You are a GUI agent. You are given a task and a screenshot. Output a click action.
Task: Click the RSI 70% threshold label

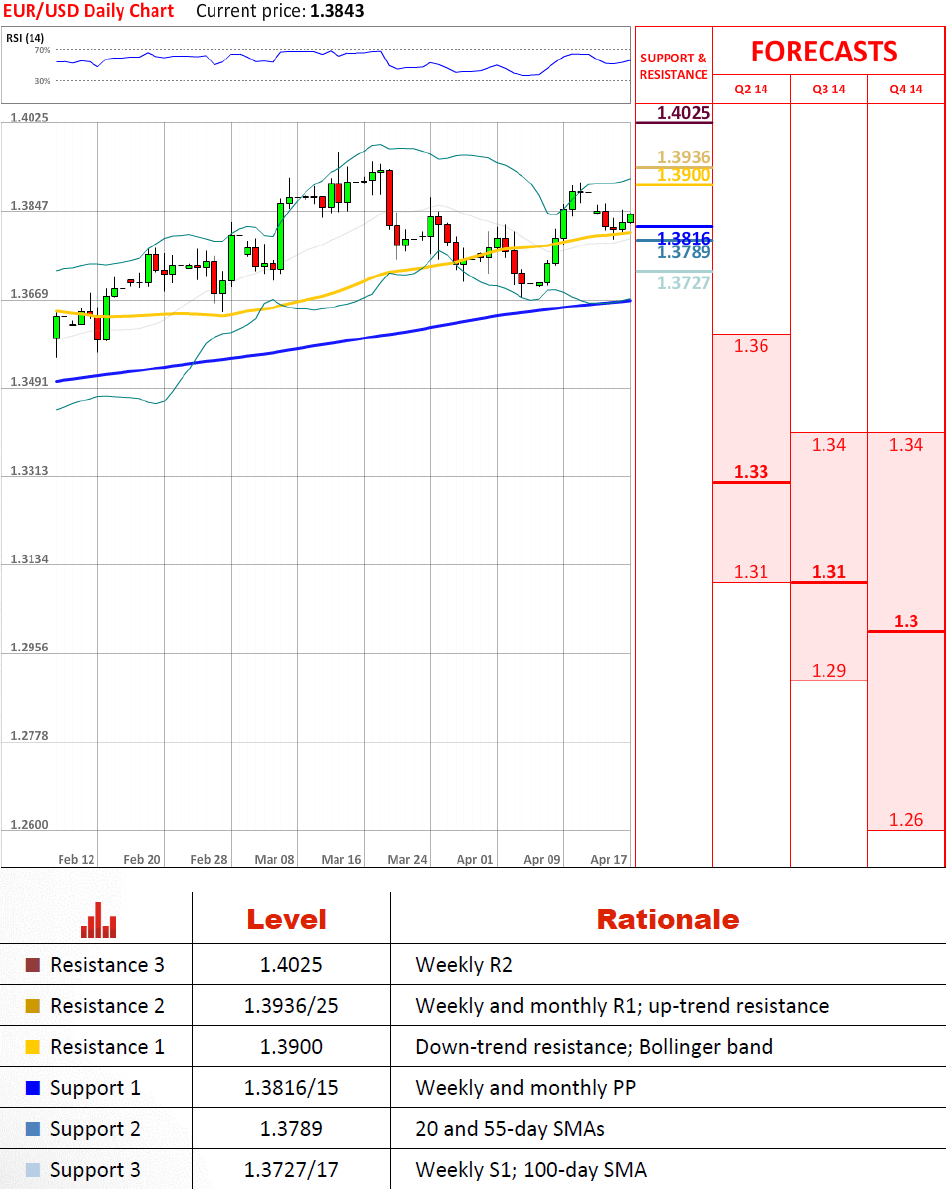tap(42, 50)
